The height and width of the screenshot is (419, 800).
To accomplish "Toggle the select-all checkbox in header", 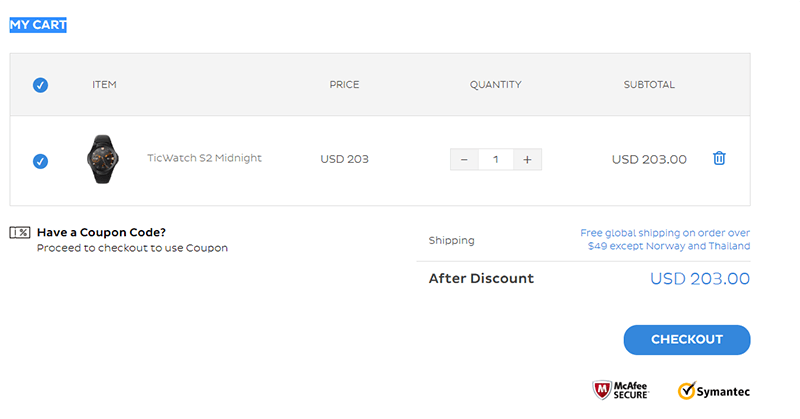I will 40,85.
